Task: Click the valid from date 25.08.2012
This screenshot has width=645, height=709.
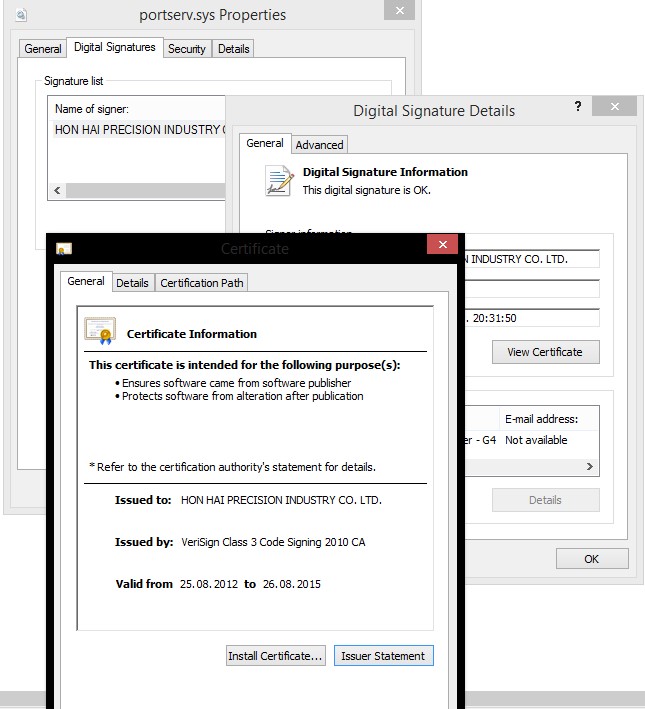Action: point(209,584)
